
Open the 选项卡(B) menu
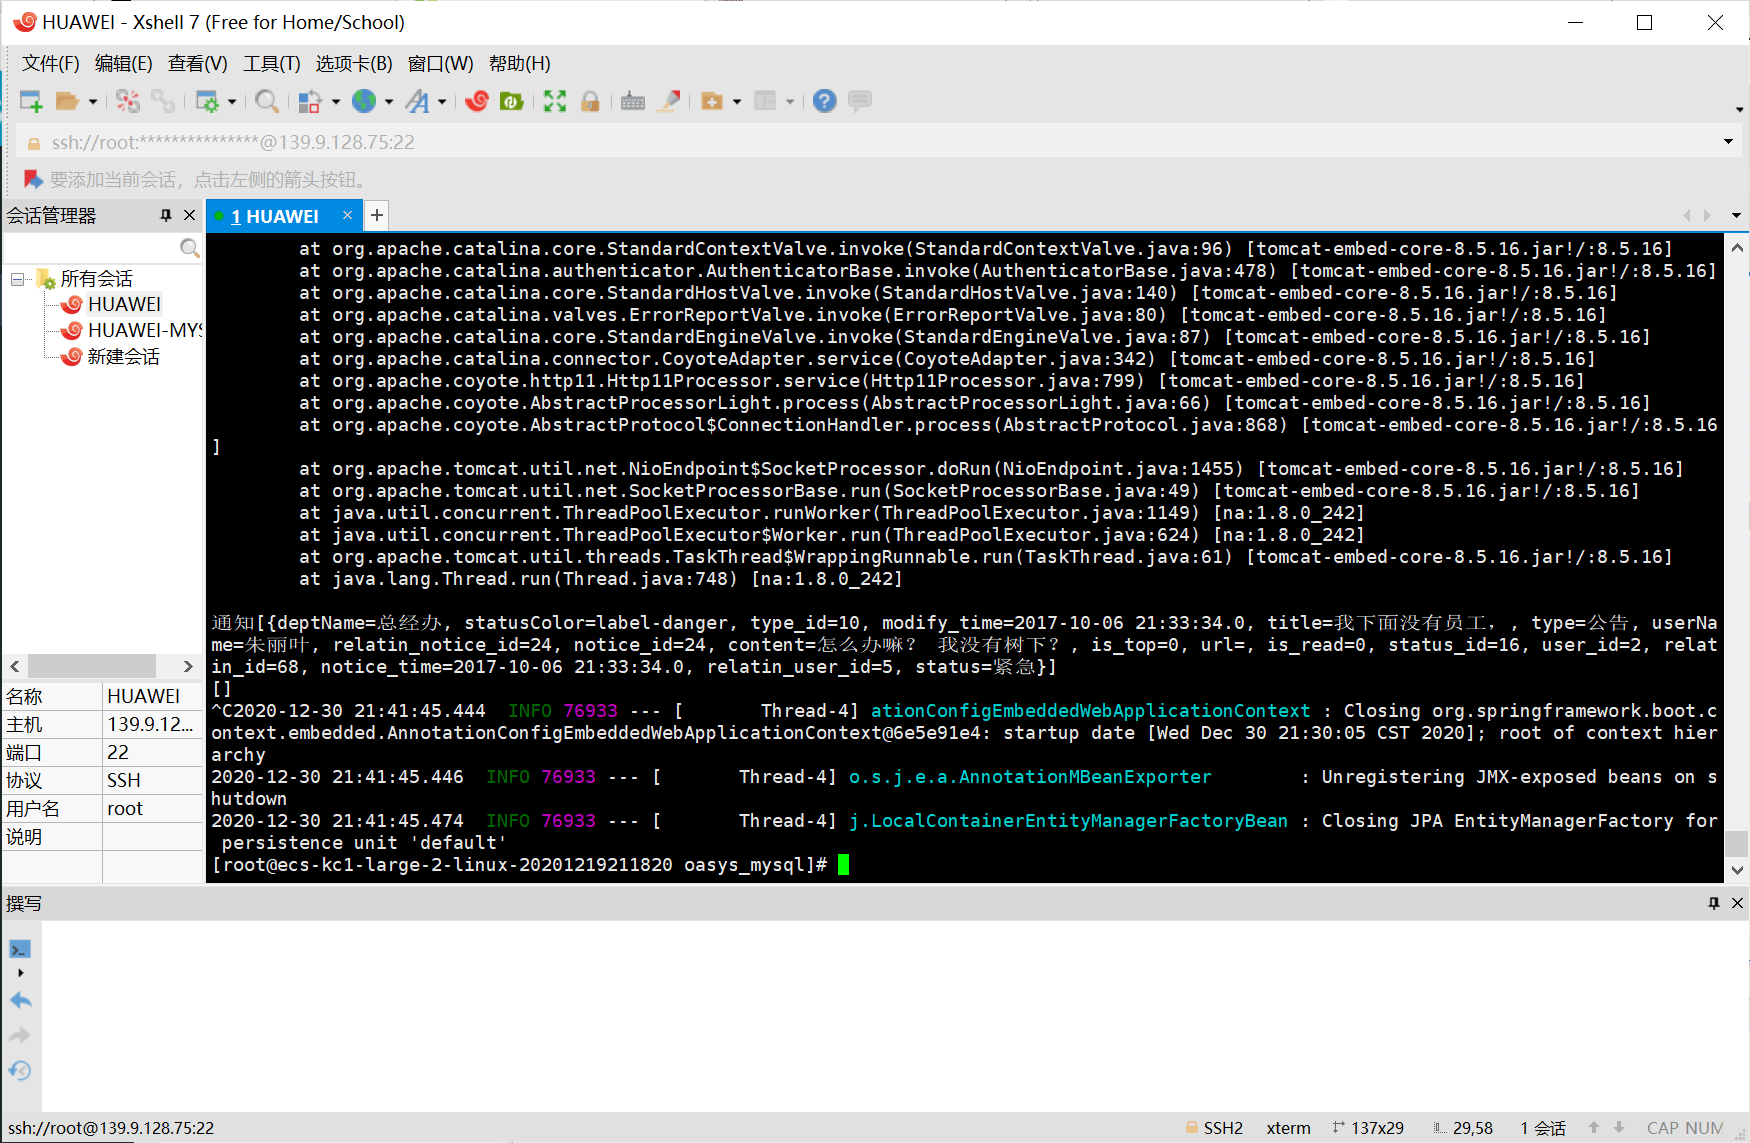click(x=354, y=63)
